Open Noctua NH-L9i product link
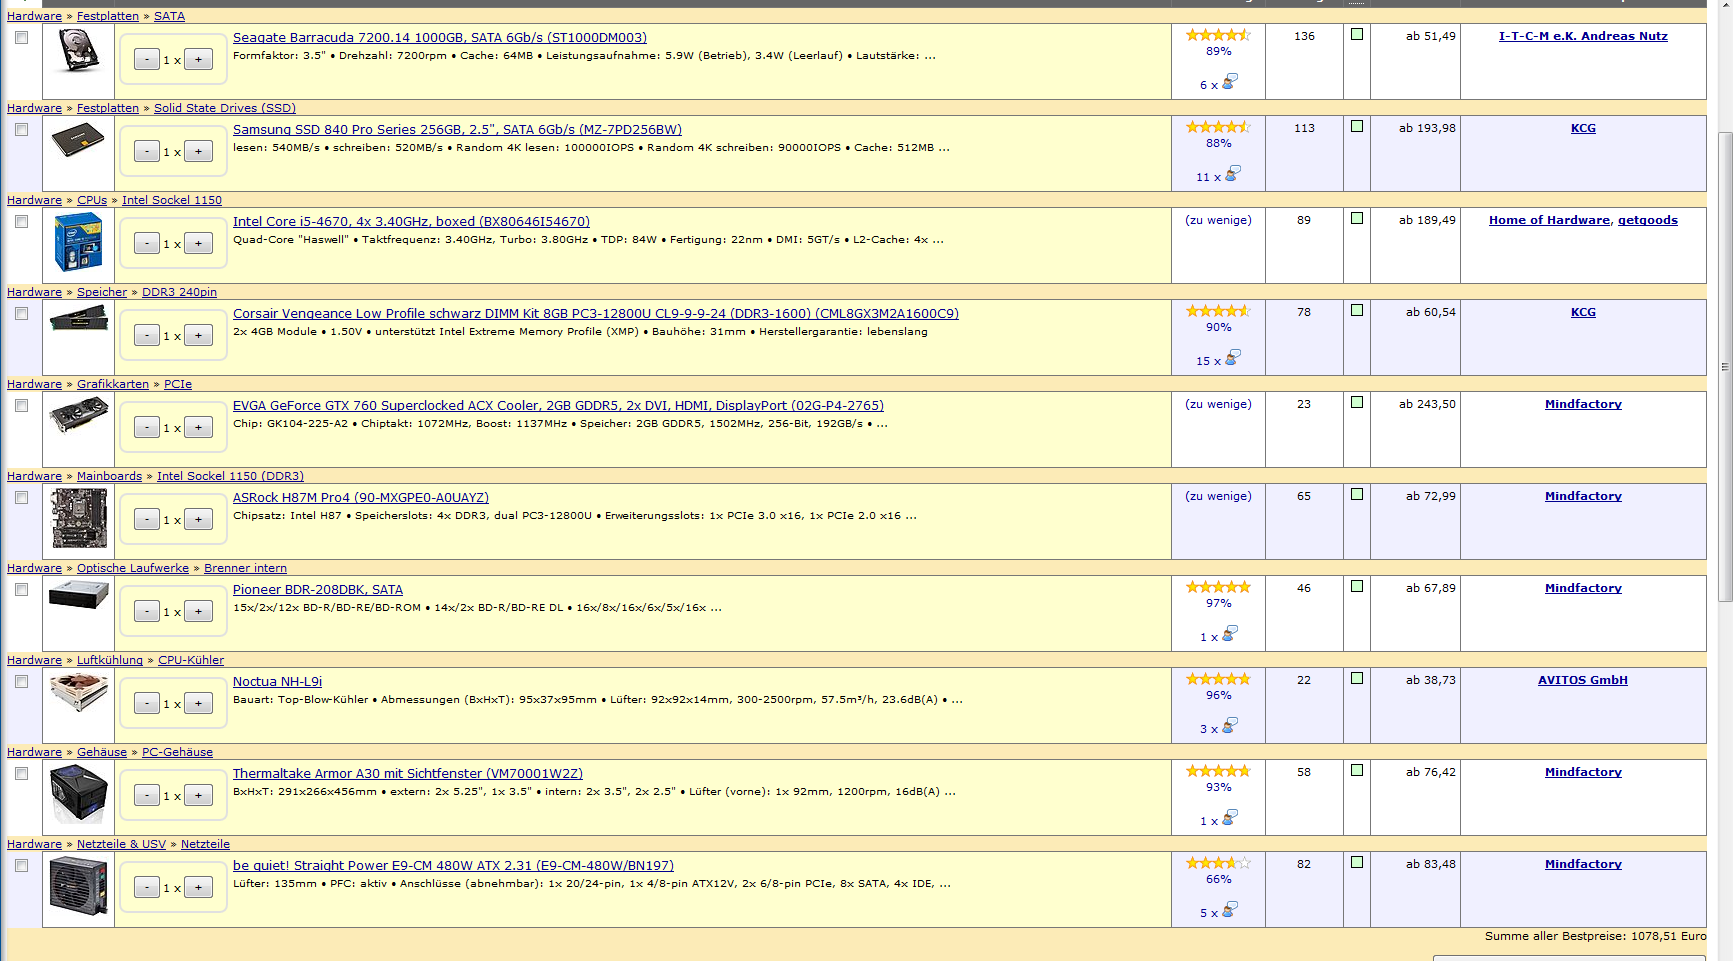This screenshot has height=961, width=1733. [277, 682]
